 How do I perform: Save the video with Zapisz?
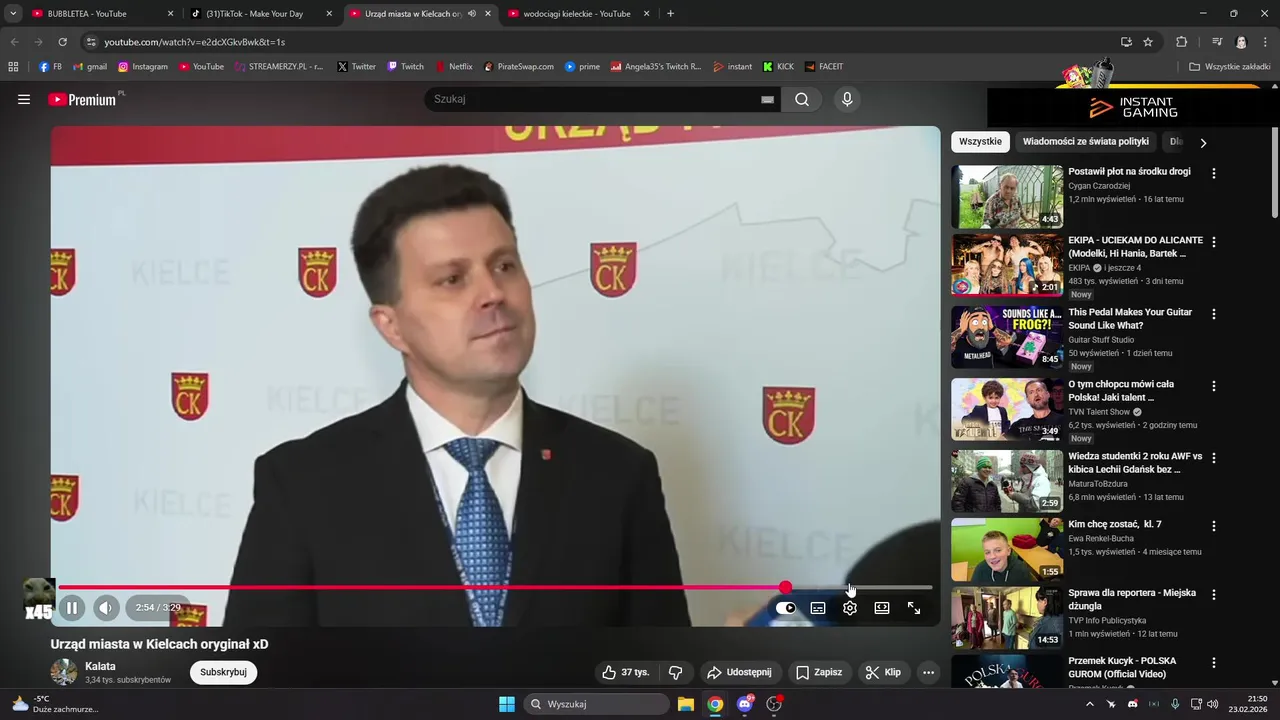pyautogui.click(x=819, y=672)
